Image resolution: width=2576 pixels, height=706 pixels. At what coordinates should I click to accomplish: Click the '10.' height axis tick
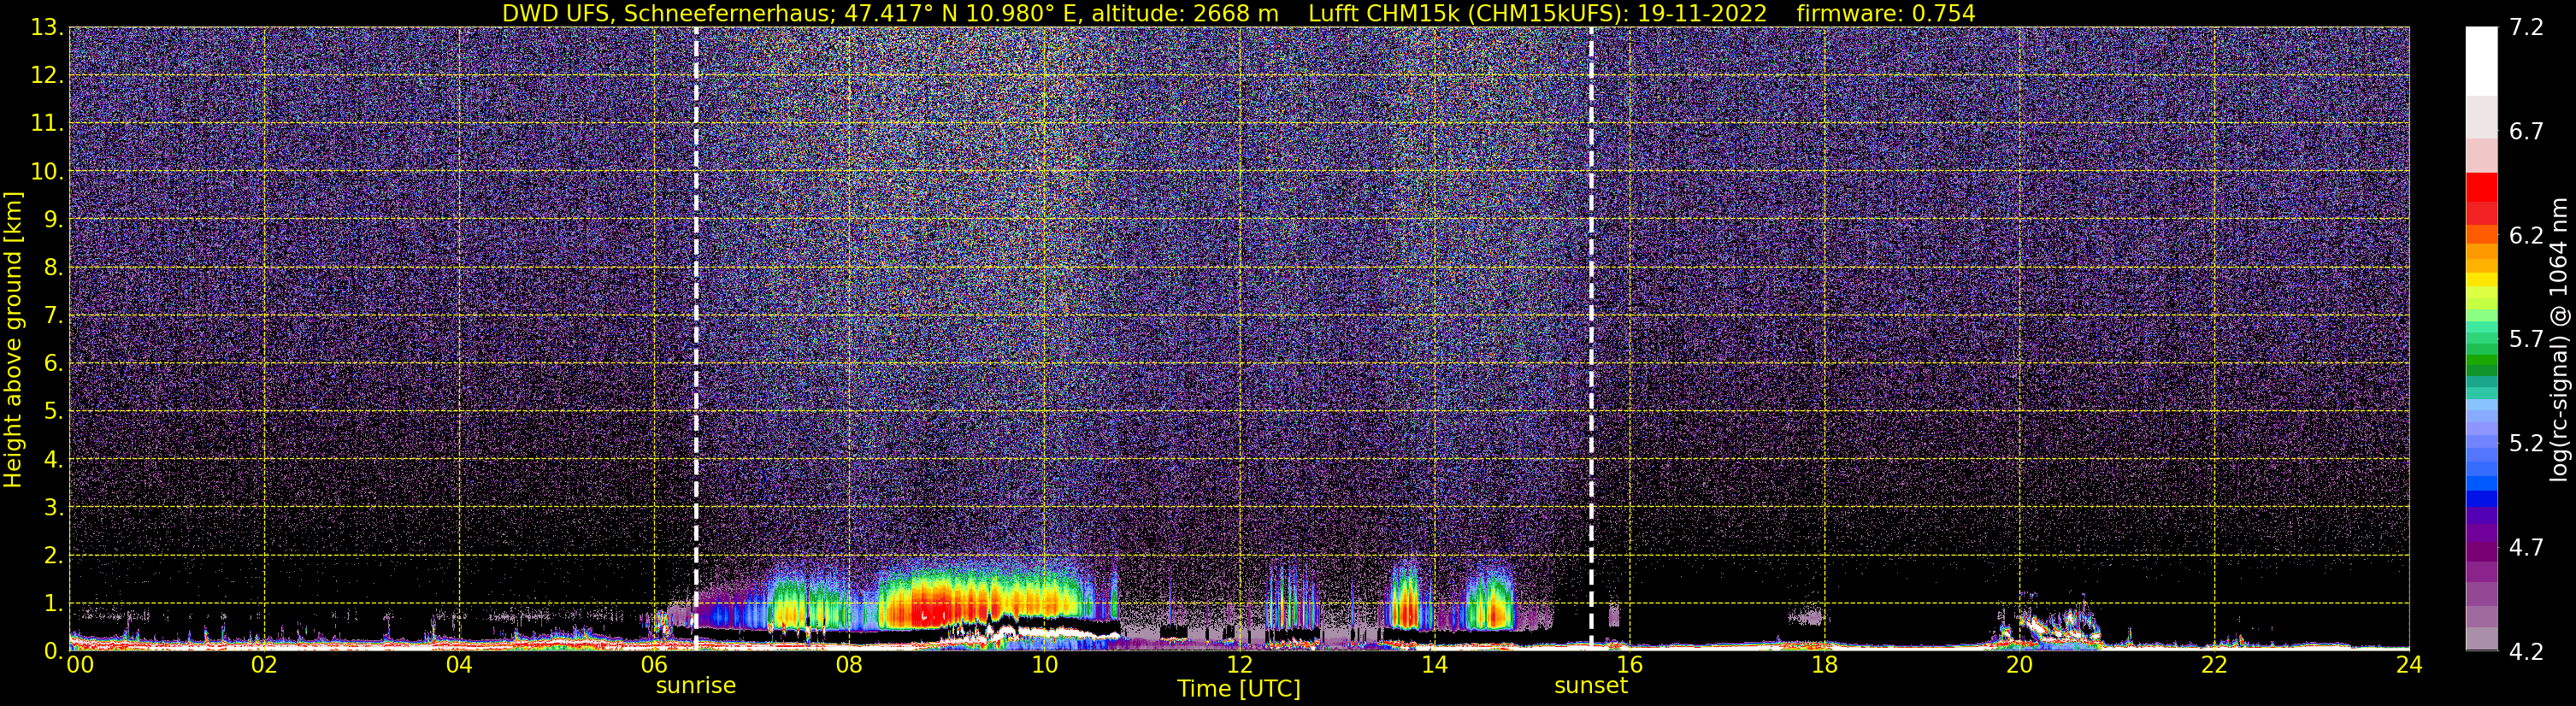[x=46, y=172]
